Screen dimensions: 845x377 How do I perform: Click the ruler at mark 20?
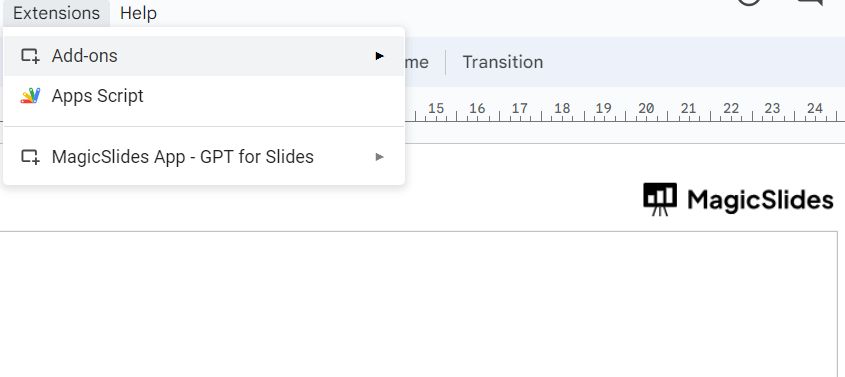[x=646, y=109]
